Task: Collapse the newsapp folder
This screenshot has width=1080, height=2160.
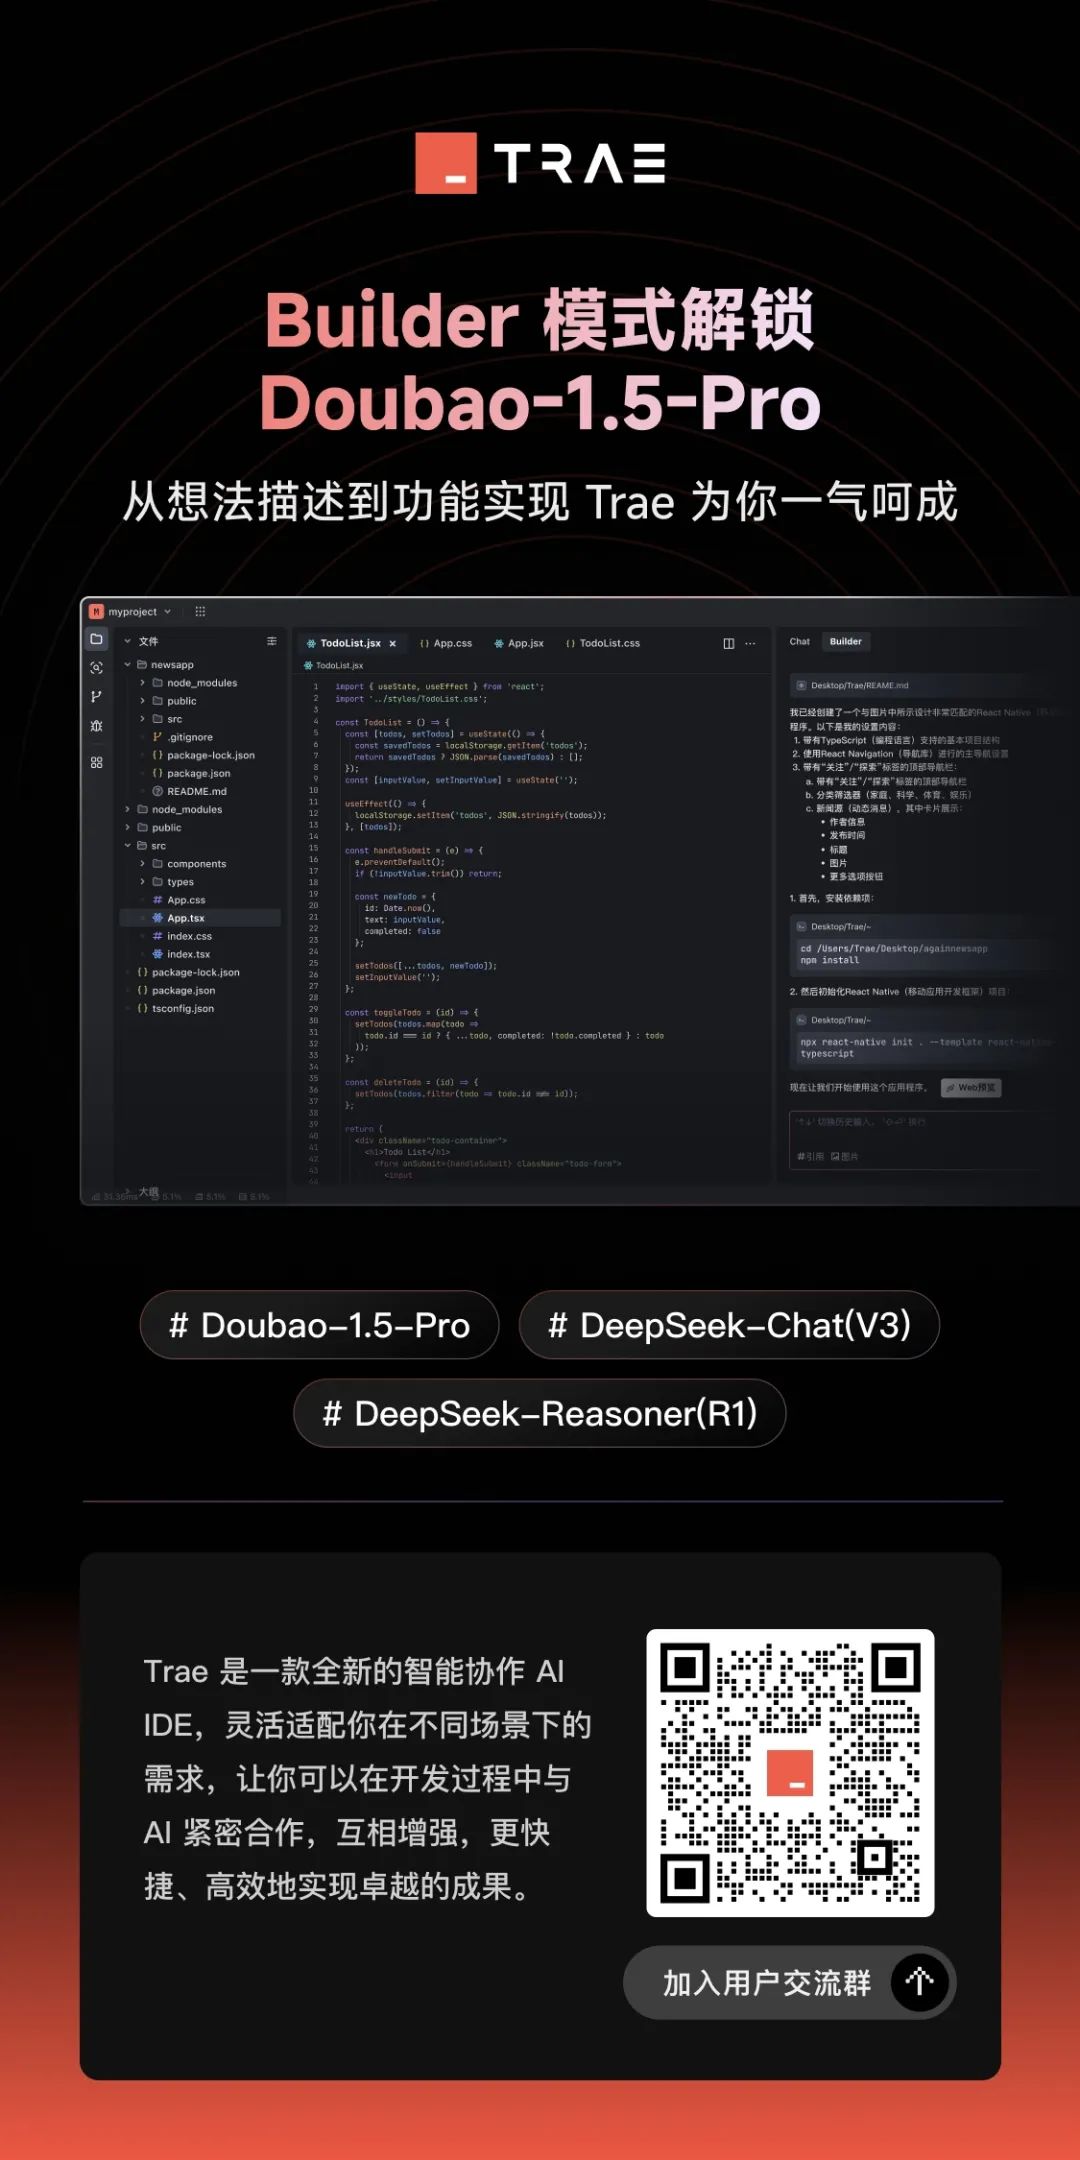Action: tap(128, 665)
